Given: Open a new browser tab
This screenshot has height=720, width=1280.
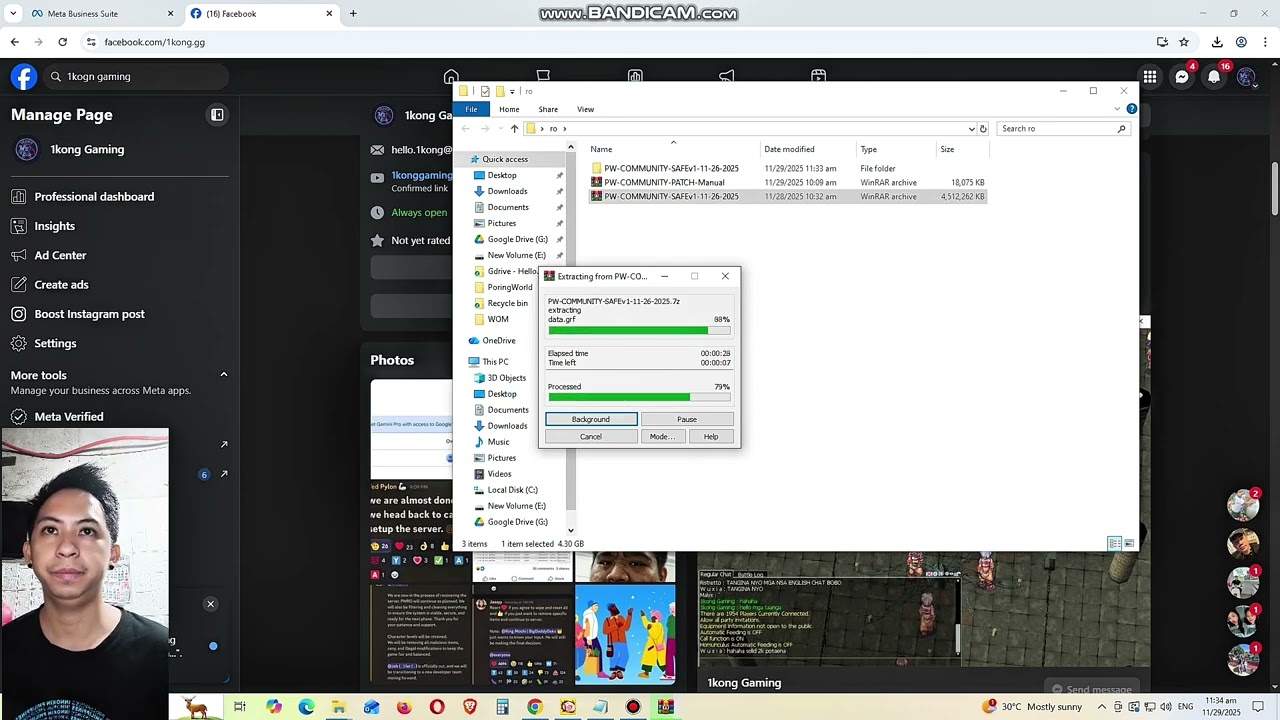Looking at the screenshot, I should [x=353, y=14].
